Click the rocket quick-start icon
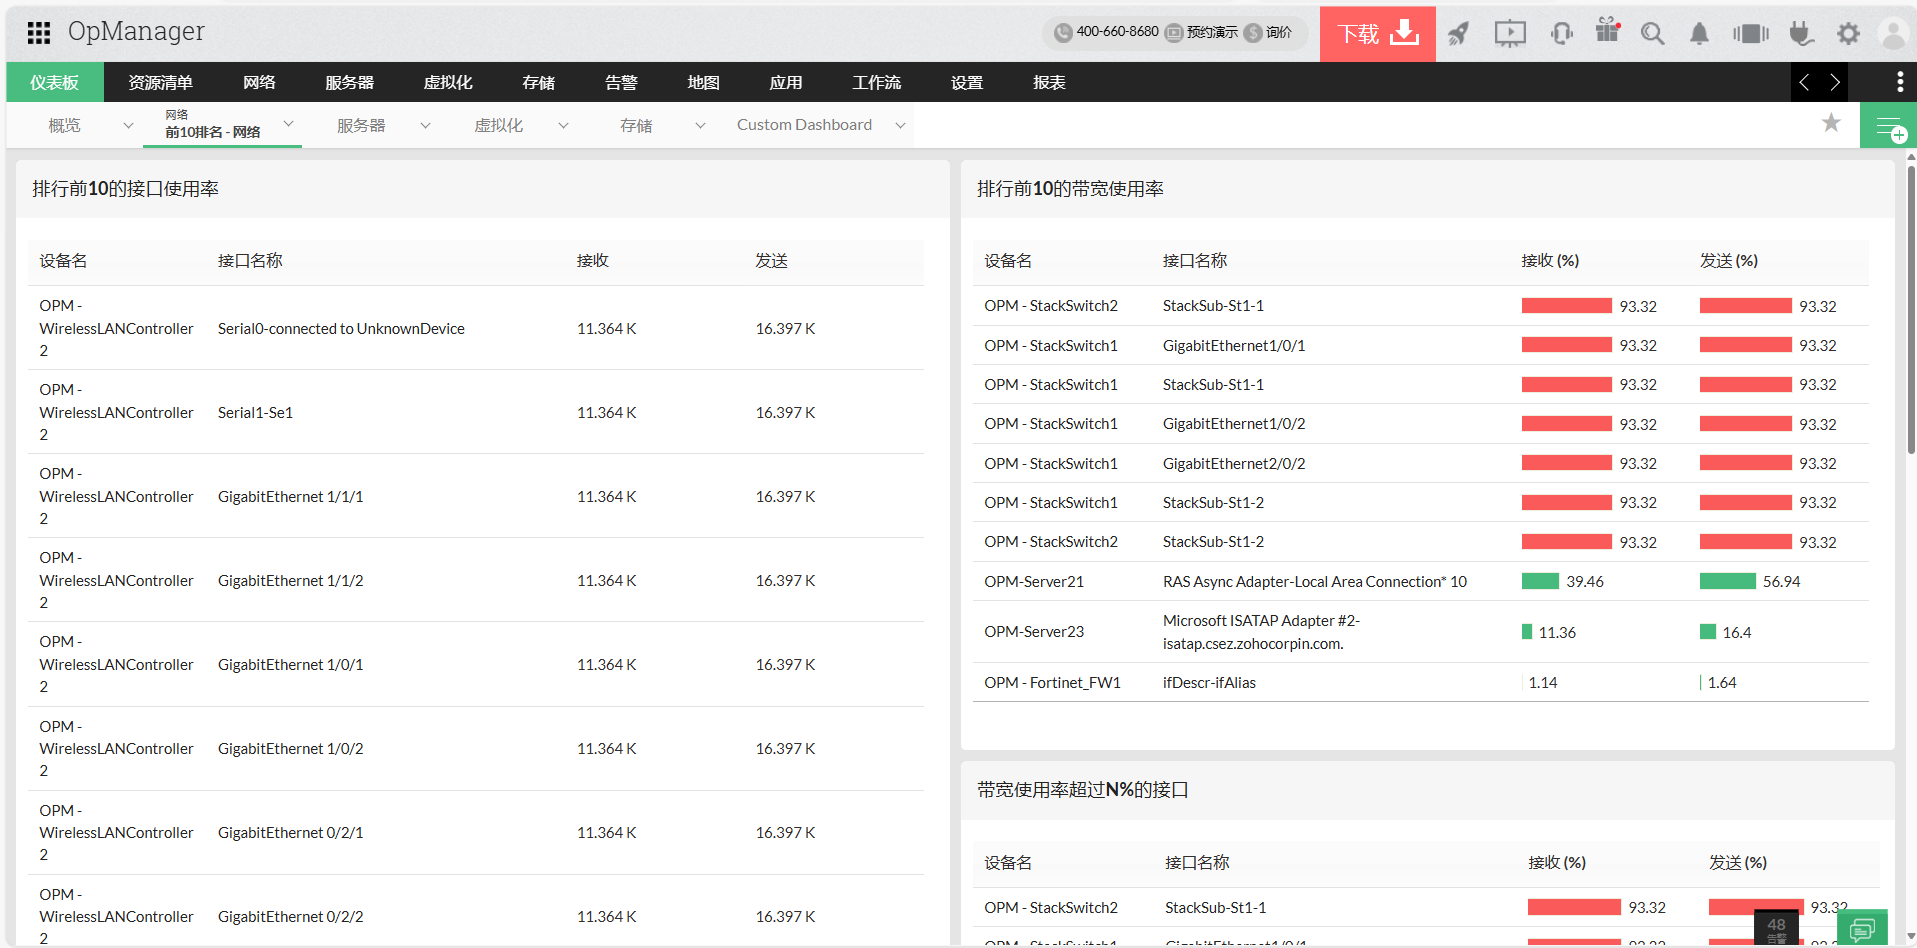This screenshot has width=1917, height=948. pyautogui.click(x=1459, y=33)
